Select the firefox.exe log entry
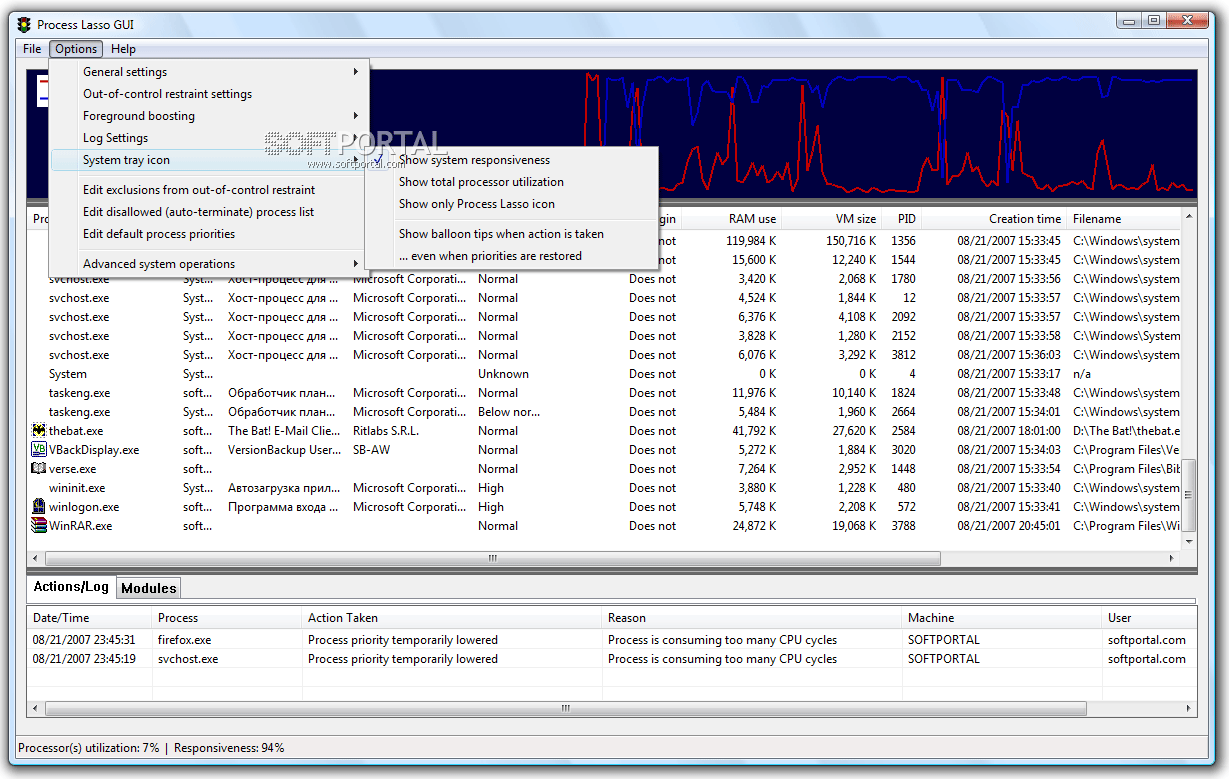The image size is (1229, 779). tap(184, 640)
